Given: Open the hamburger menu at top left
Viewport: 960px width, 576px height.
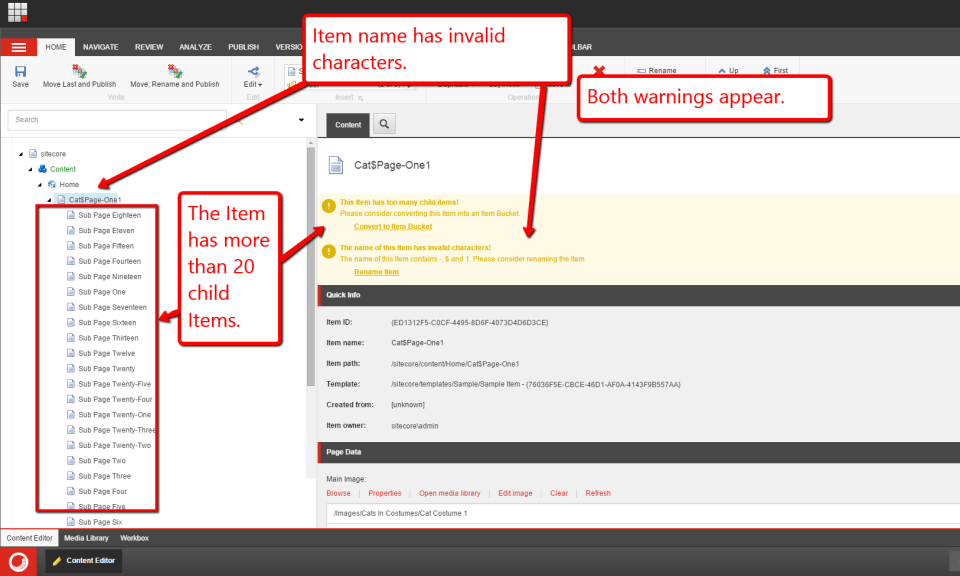Looking at the screenshot, I should [x=18, y=46].
